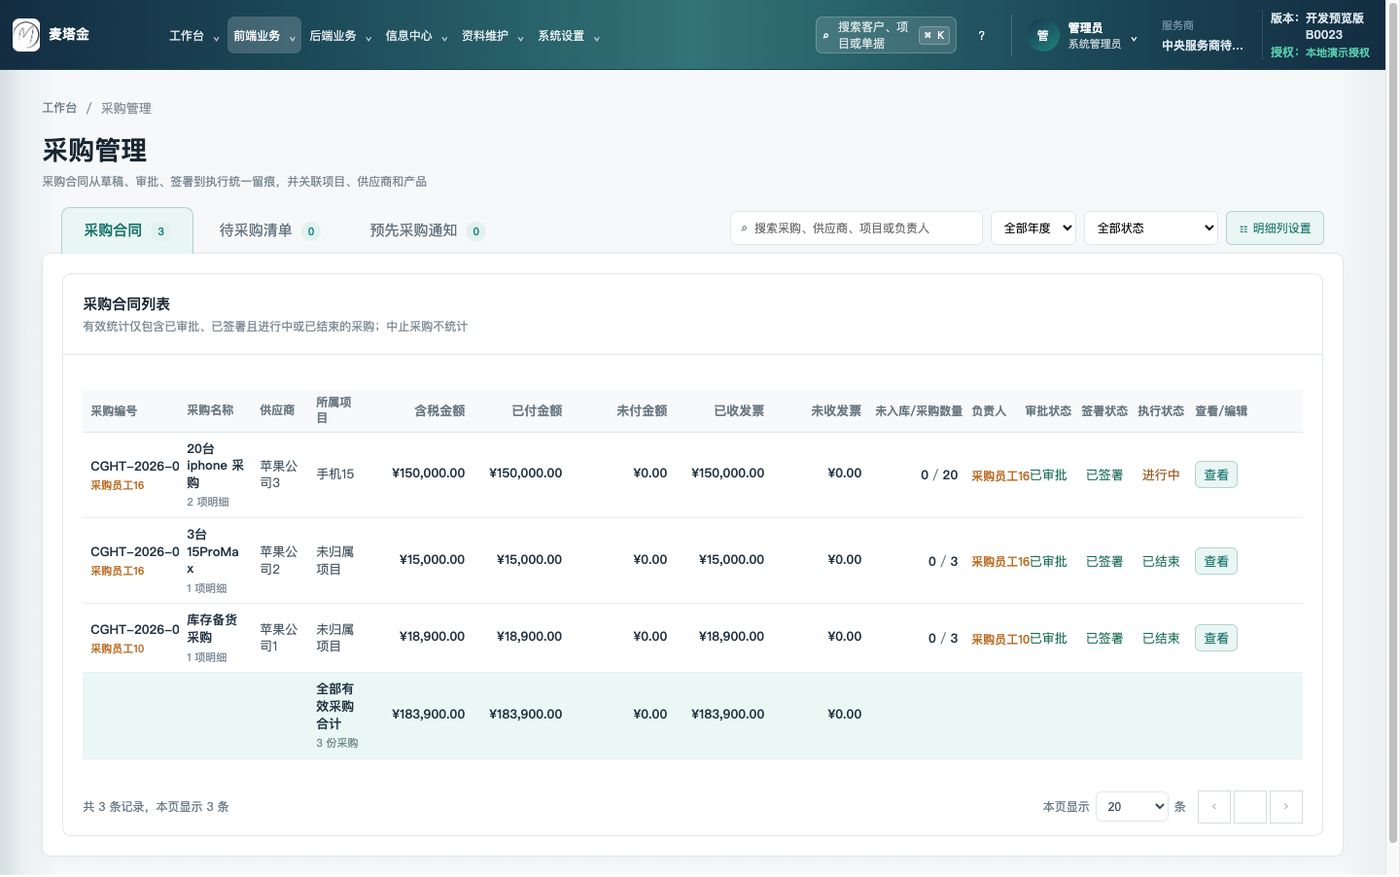The width and height of the screenshot is (1400, 877).
Task: Focus the 搜索采购、供应商 search field
Action: [856, 228]
